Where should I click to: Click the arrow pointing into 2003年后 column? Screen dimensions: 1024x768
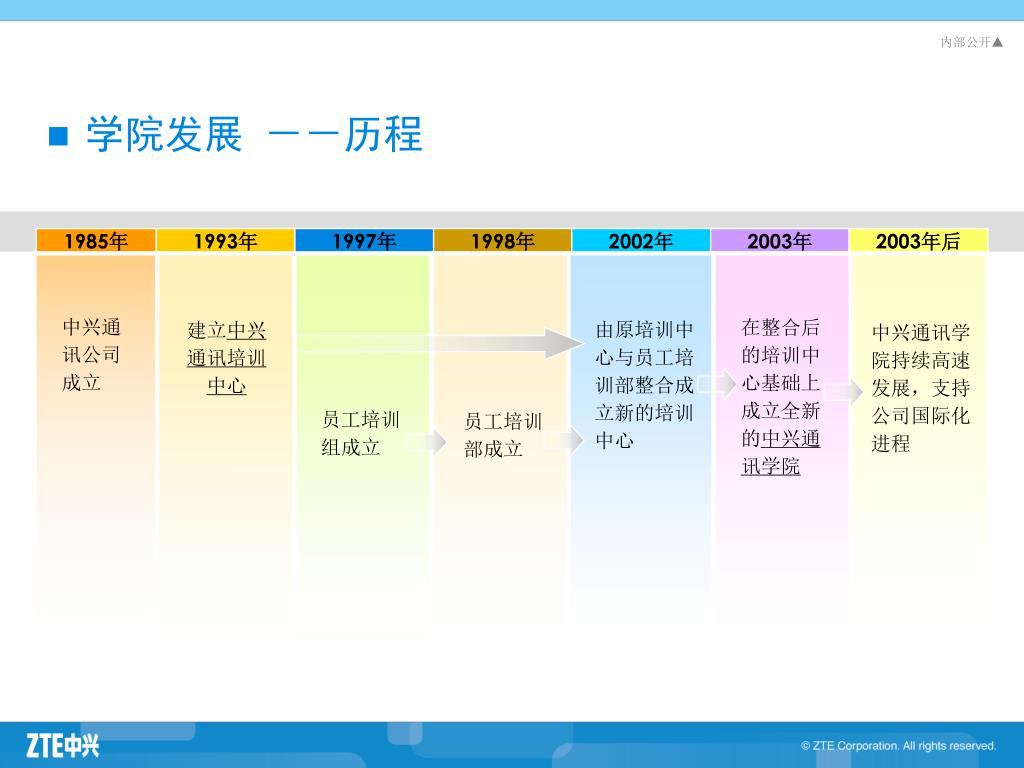pos(843,392)
